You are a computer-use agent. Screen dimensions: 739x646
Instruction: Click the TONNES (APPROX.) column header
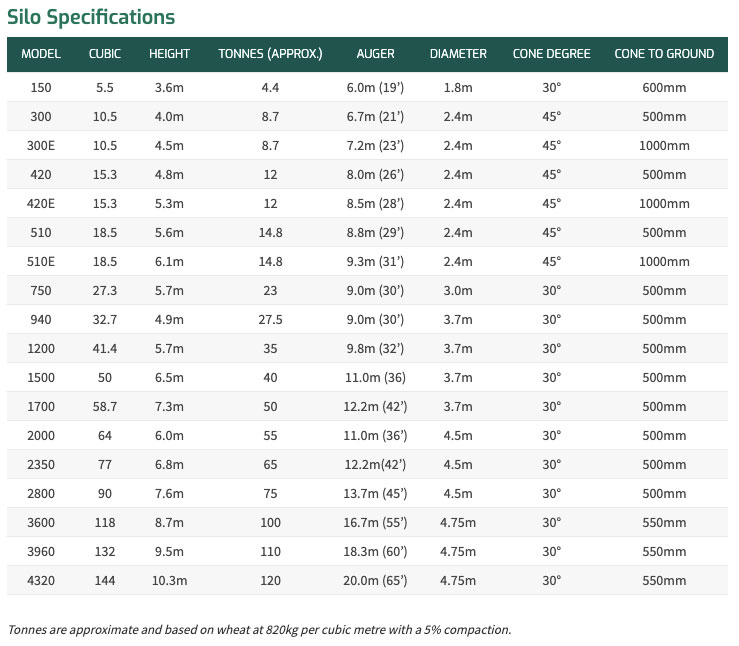point(270,54)
